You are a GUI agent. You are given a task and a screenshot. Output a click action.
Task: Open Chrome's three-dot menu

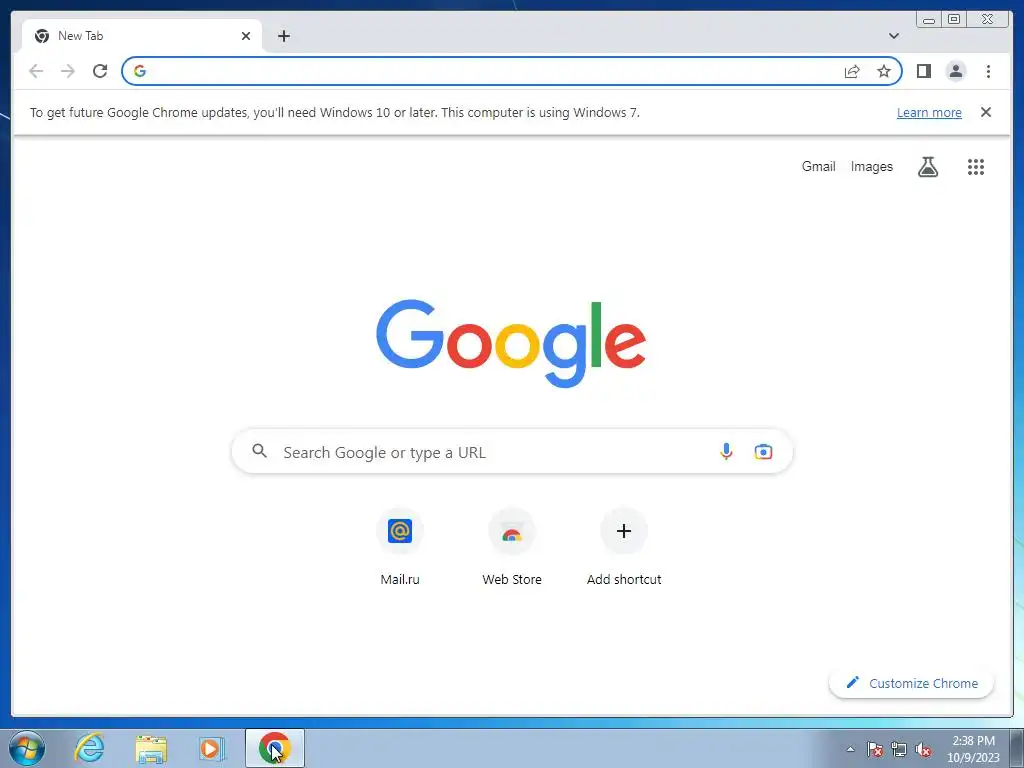(988, 71)
